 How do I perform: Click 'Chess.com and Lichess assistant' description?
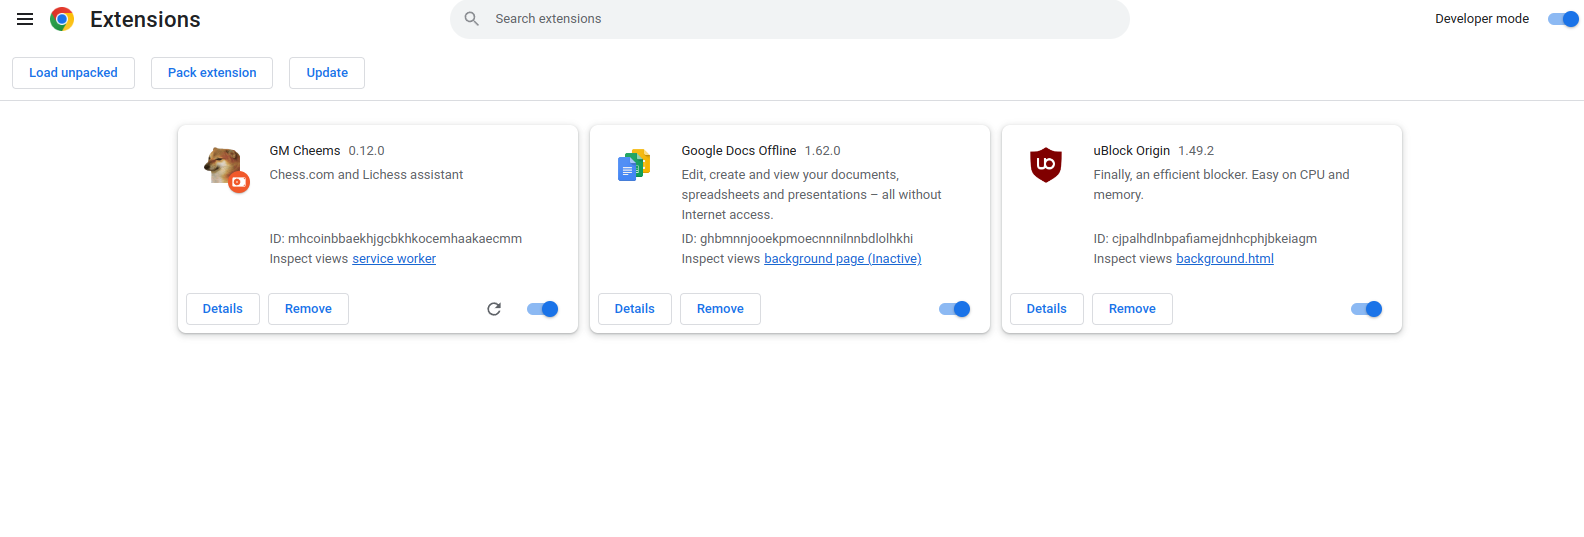366,175
